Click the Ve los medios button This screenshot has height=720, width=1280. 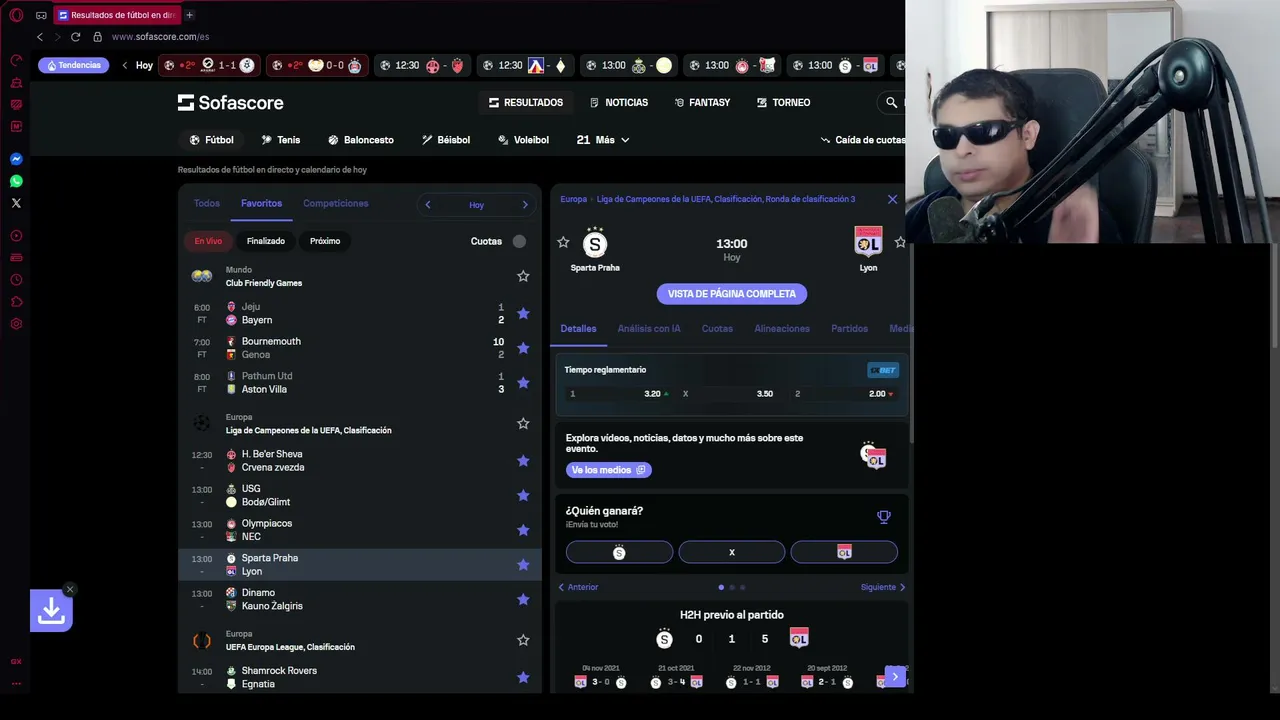click(x=608, y=470)
